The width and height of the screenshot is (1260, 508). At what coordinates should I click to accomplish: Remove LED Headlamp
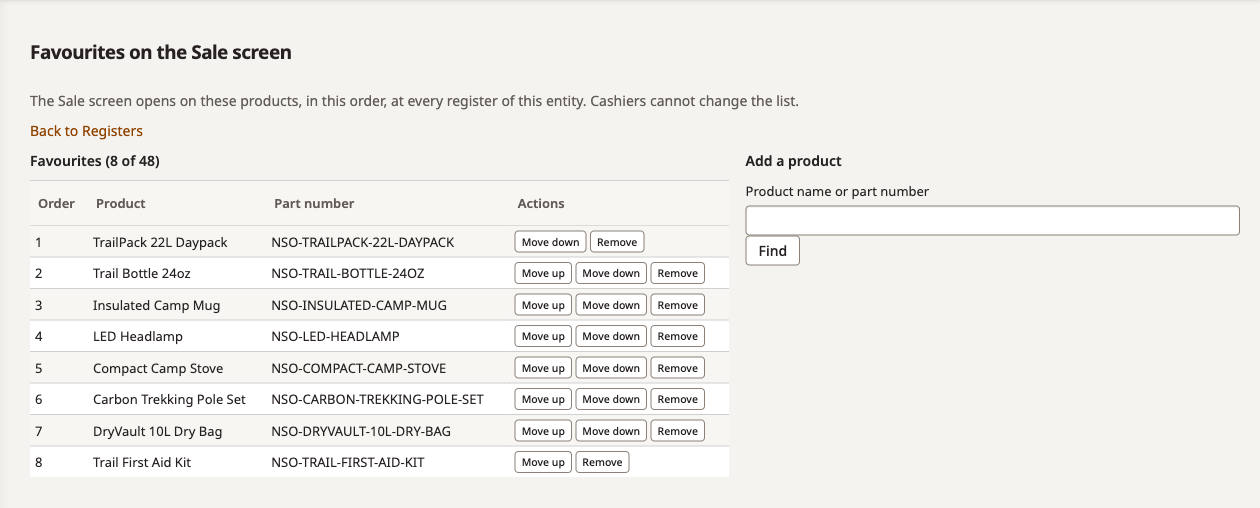(x=678, y=336)
